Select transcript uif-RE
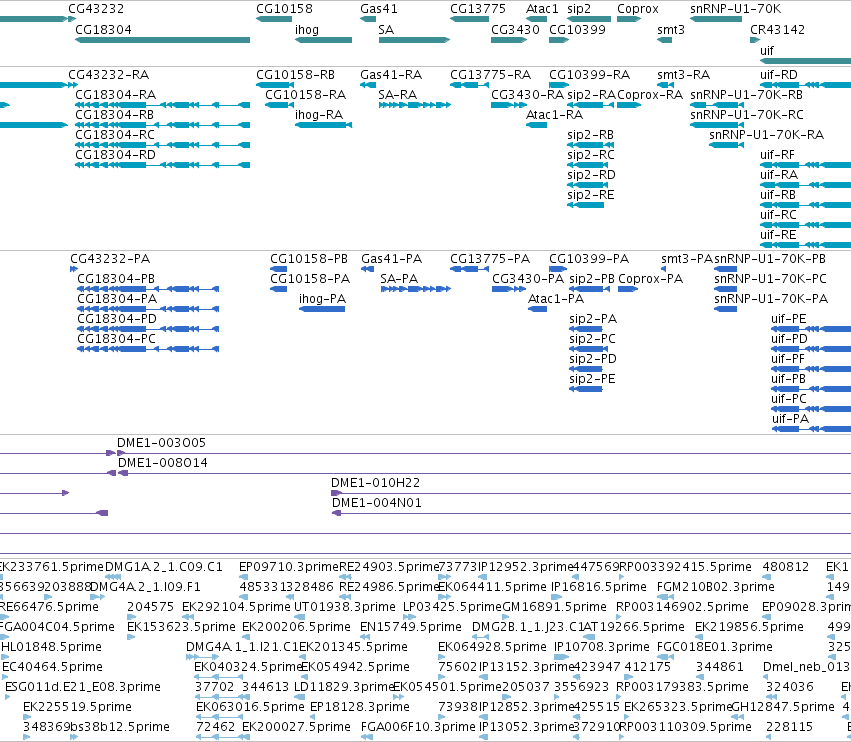851x742 pixels. pos(805,245)
